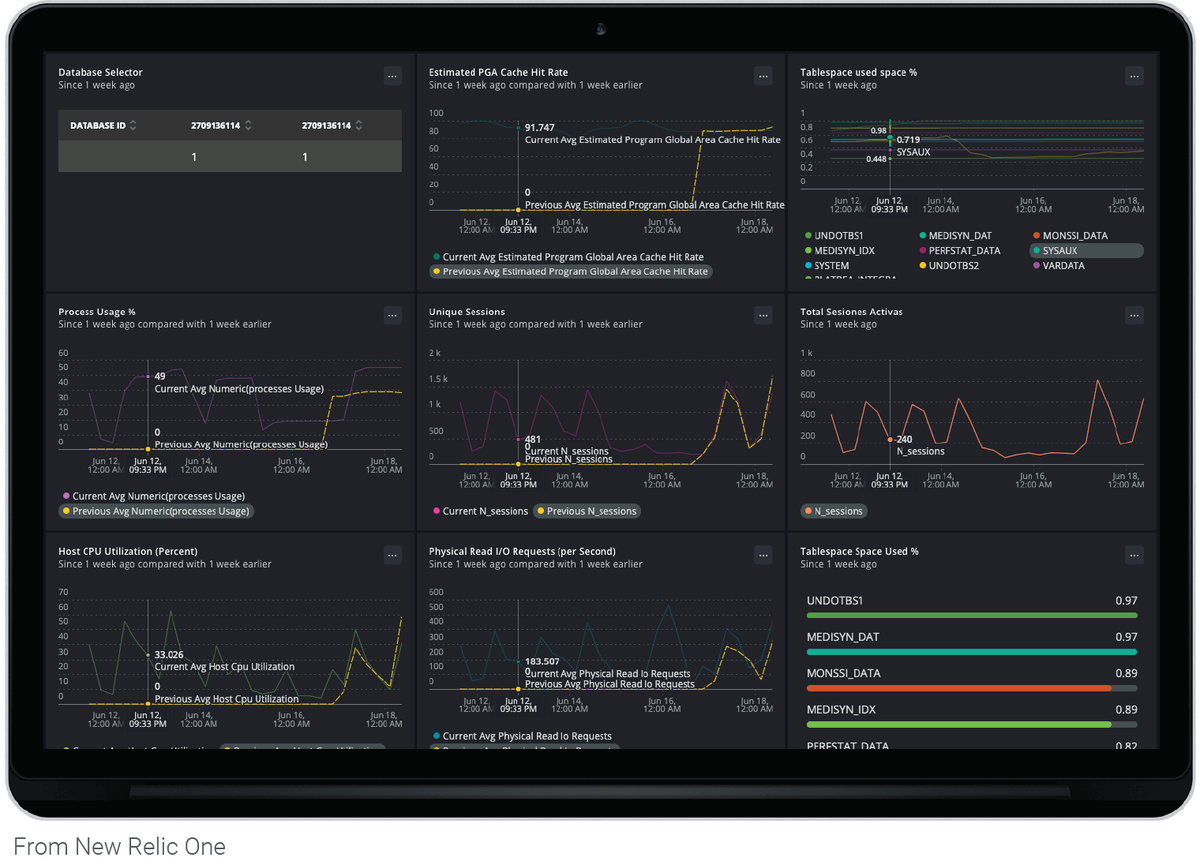Open ellipsis icon on Tablespace used space % chart
1200x865 pixels.
tap(1134, 76)
